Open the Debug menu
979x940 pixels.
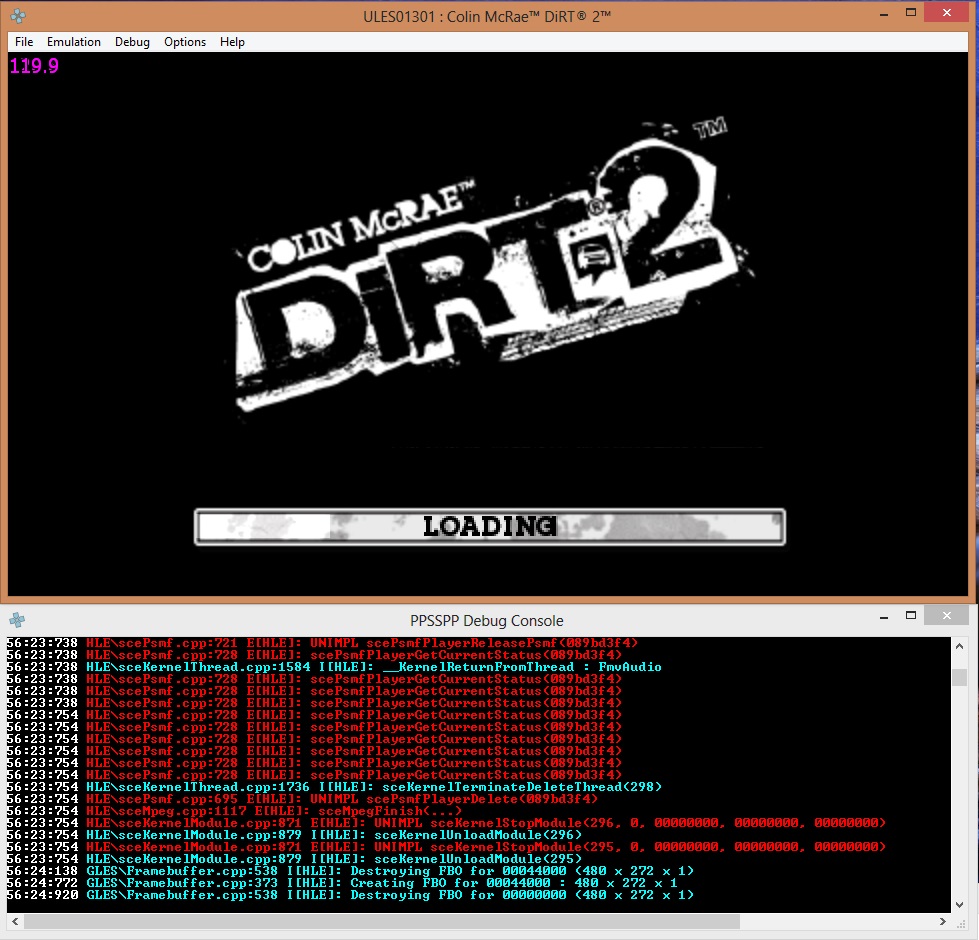pyautogui.click(x=132, y=42)
